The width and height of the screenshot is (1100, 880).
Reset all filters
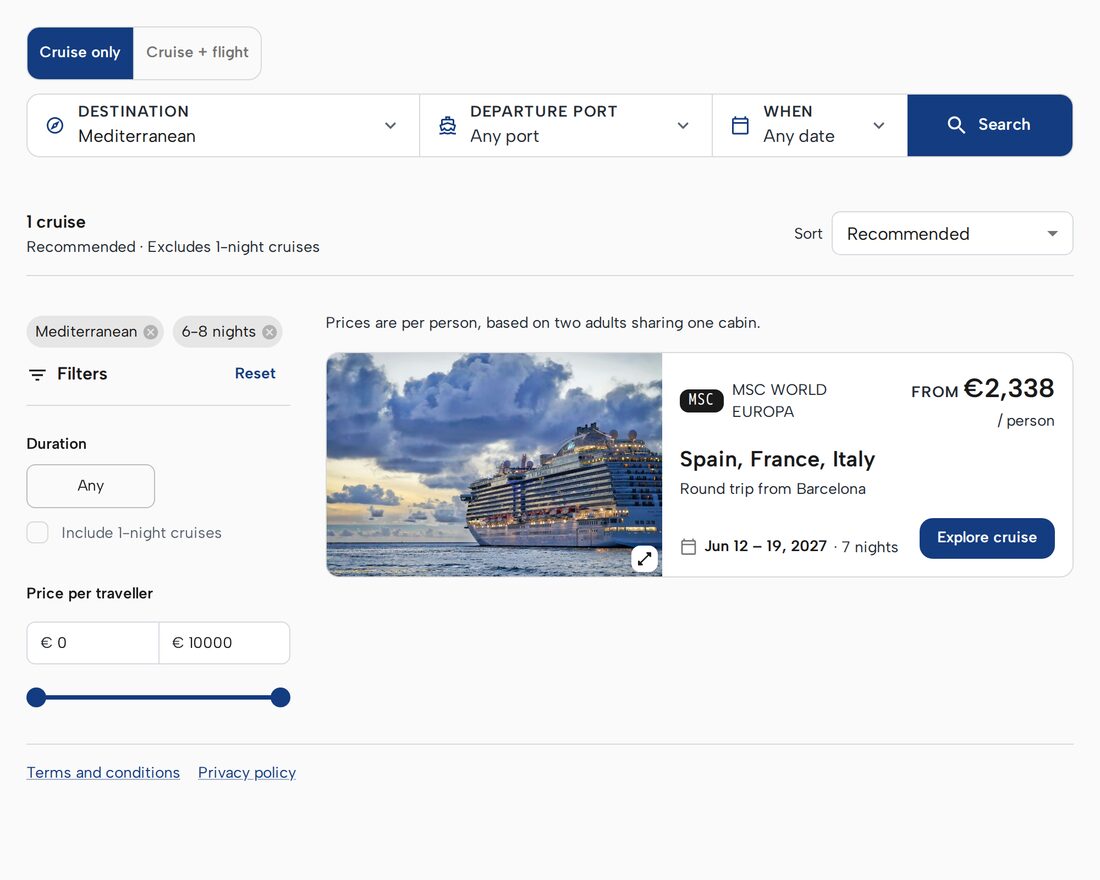pos(255,373)
